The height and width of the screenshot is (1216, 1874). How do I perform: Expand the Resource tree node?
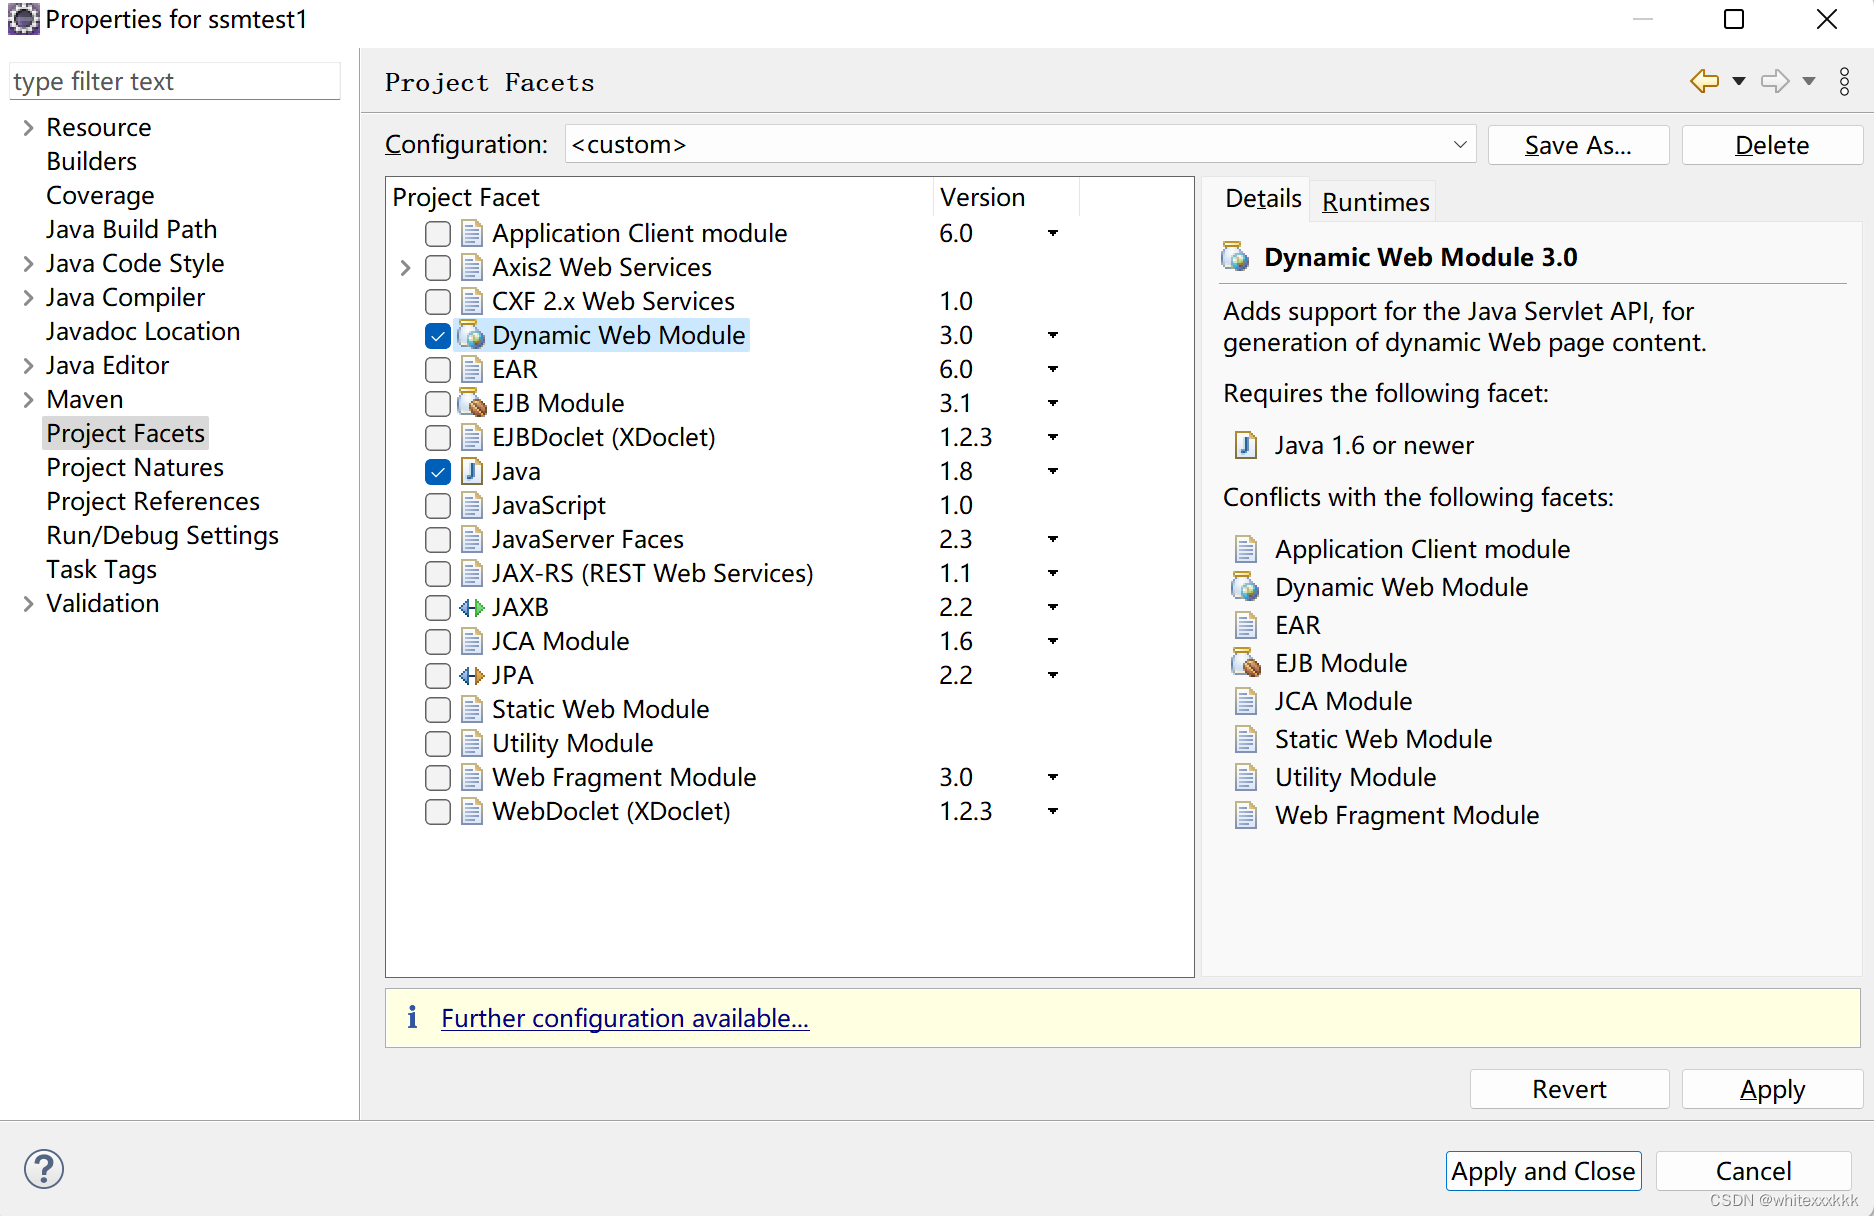click(x=28, y=128)
